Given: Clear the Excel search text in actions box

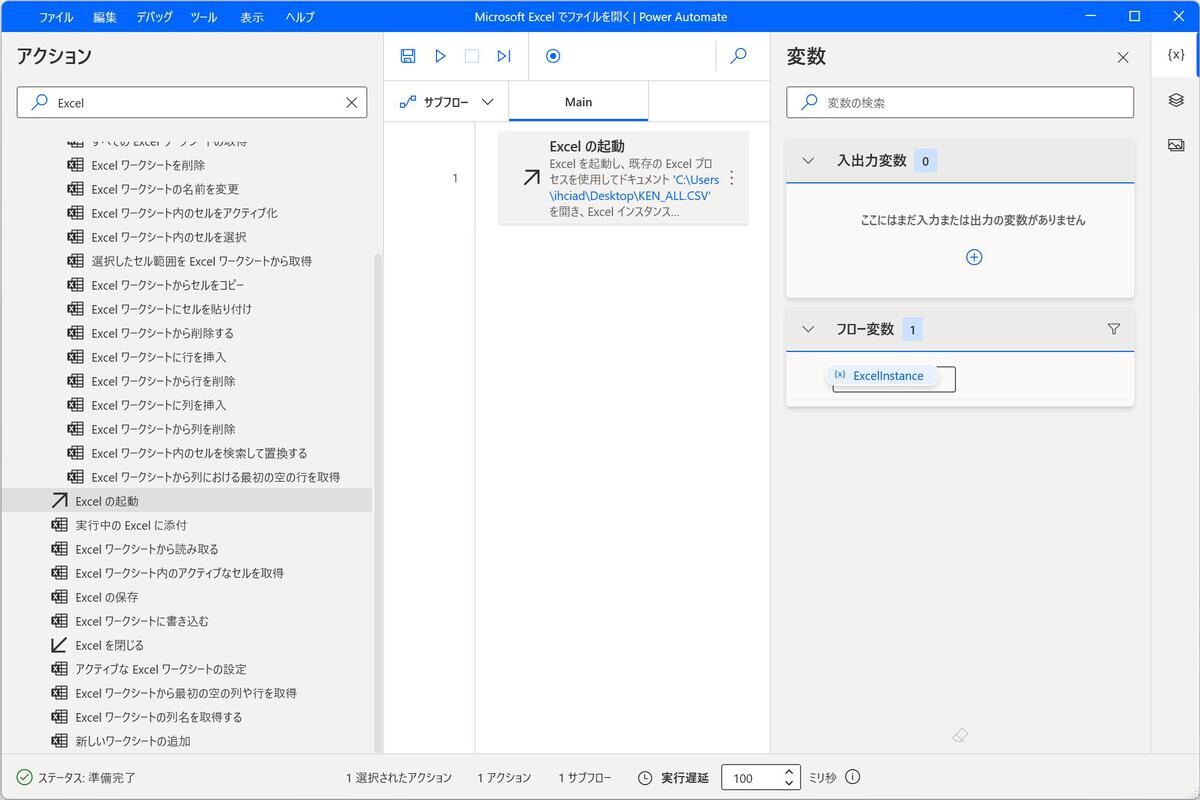Looking at the screenshot, I should coord(352,102).
